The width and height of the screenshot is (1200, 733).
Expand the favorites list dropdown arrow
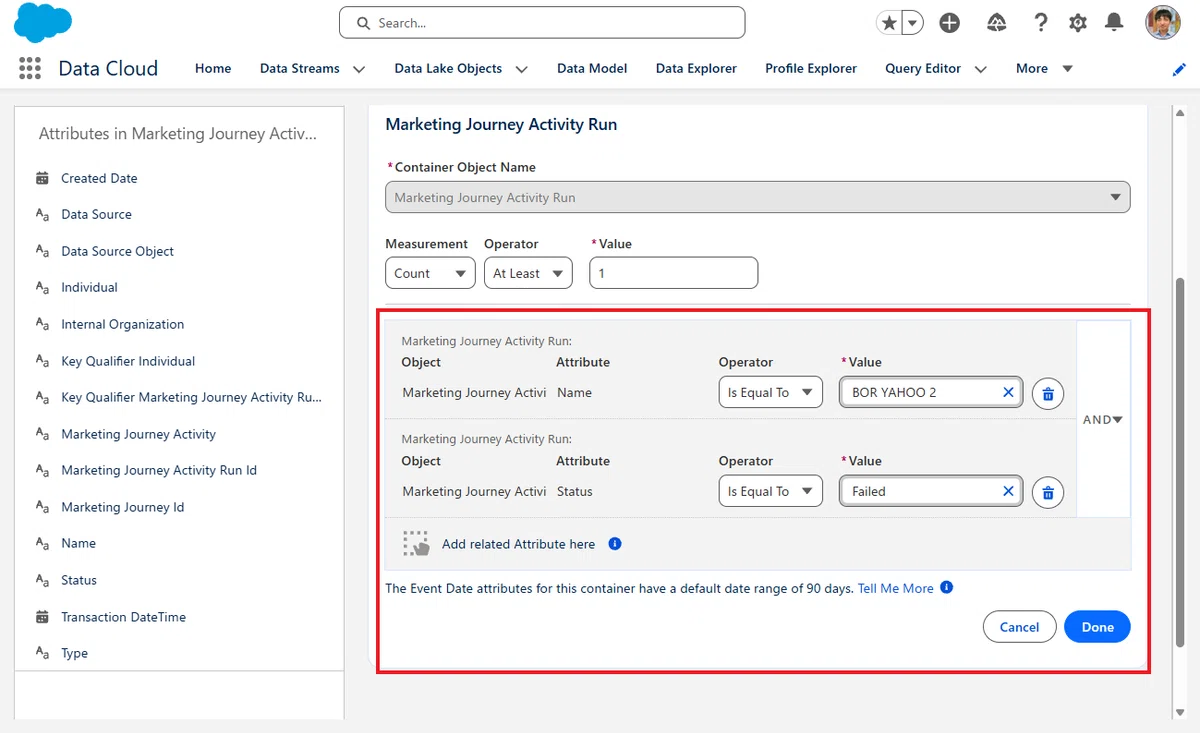pos(912,23)
